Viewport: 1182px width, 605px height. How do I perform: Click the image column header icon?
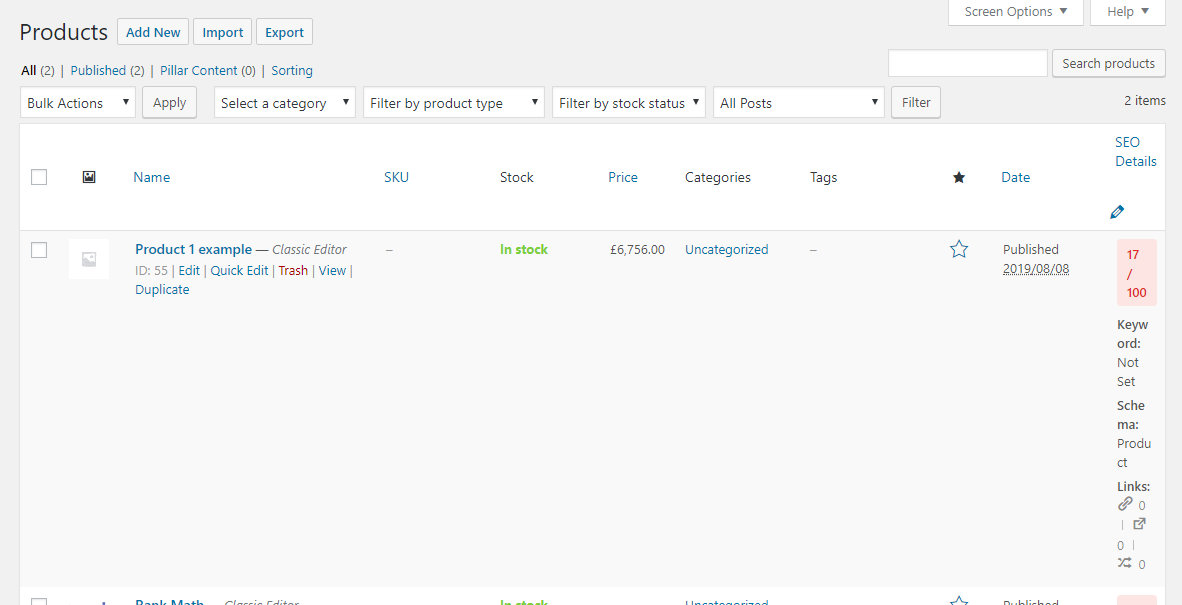click(x=89, y=177)
